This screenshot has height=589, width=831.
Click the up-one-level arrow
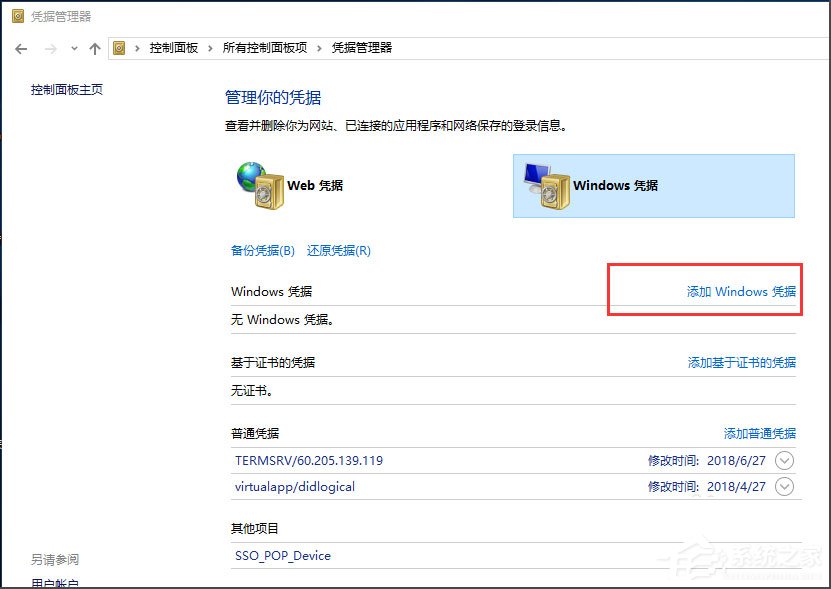click(94, 47)
